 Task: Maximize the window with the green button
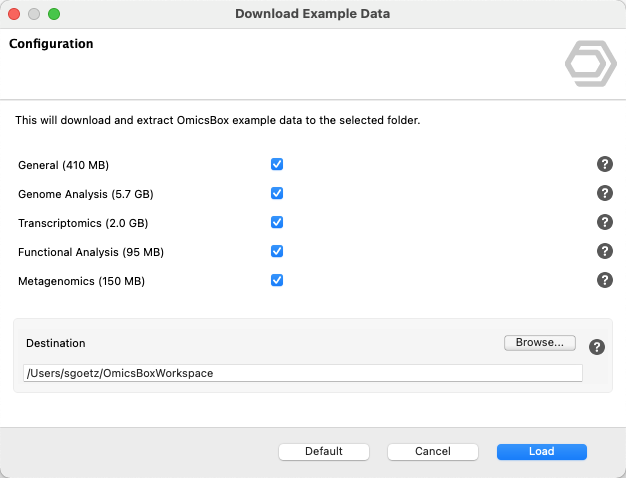(54, 14)
